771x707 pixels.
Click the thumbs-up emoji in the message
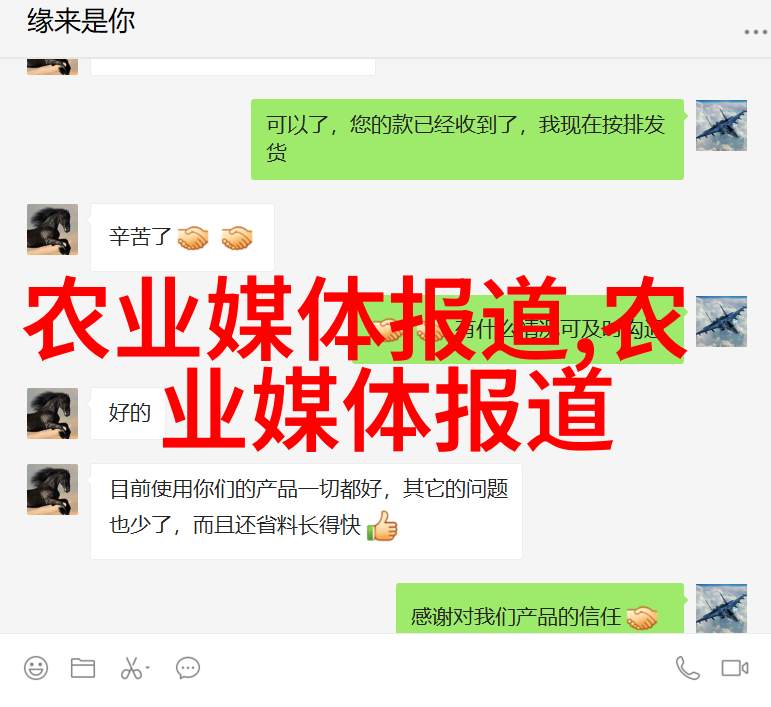(x=382, y=526)
